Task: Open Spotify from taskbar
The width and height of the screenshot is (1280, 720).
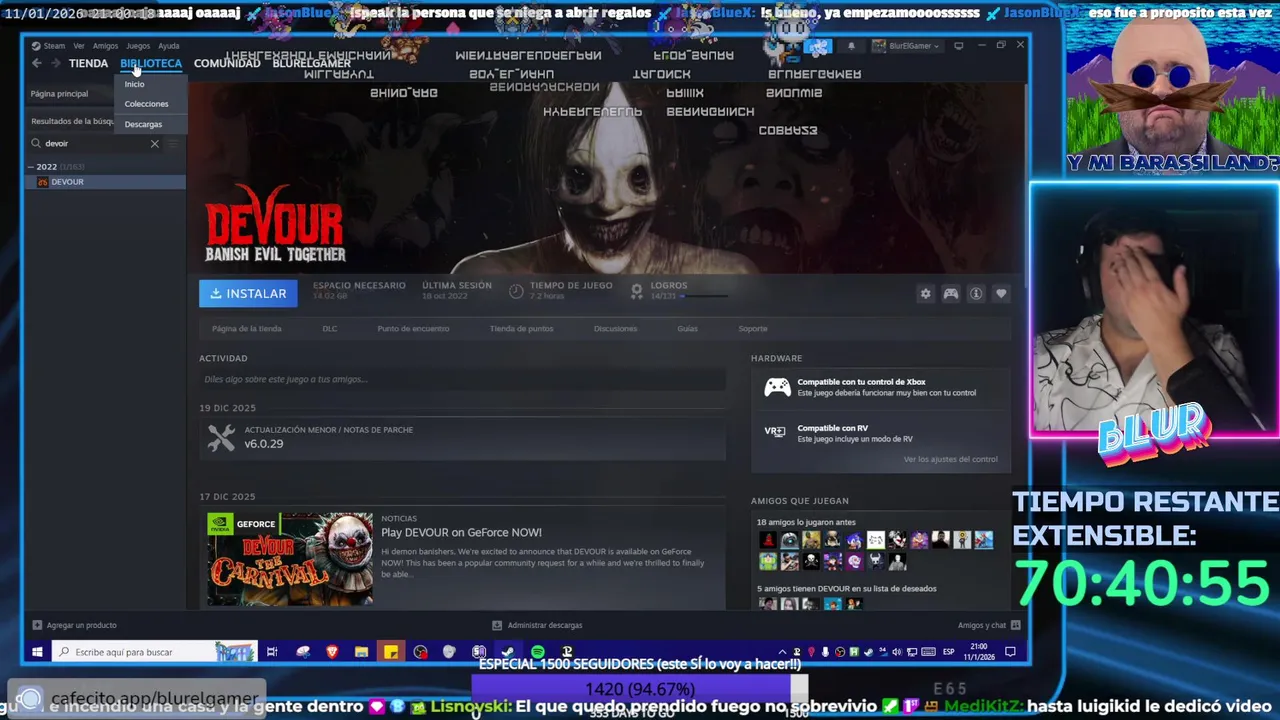Action: point(538,652)
